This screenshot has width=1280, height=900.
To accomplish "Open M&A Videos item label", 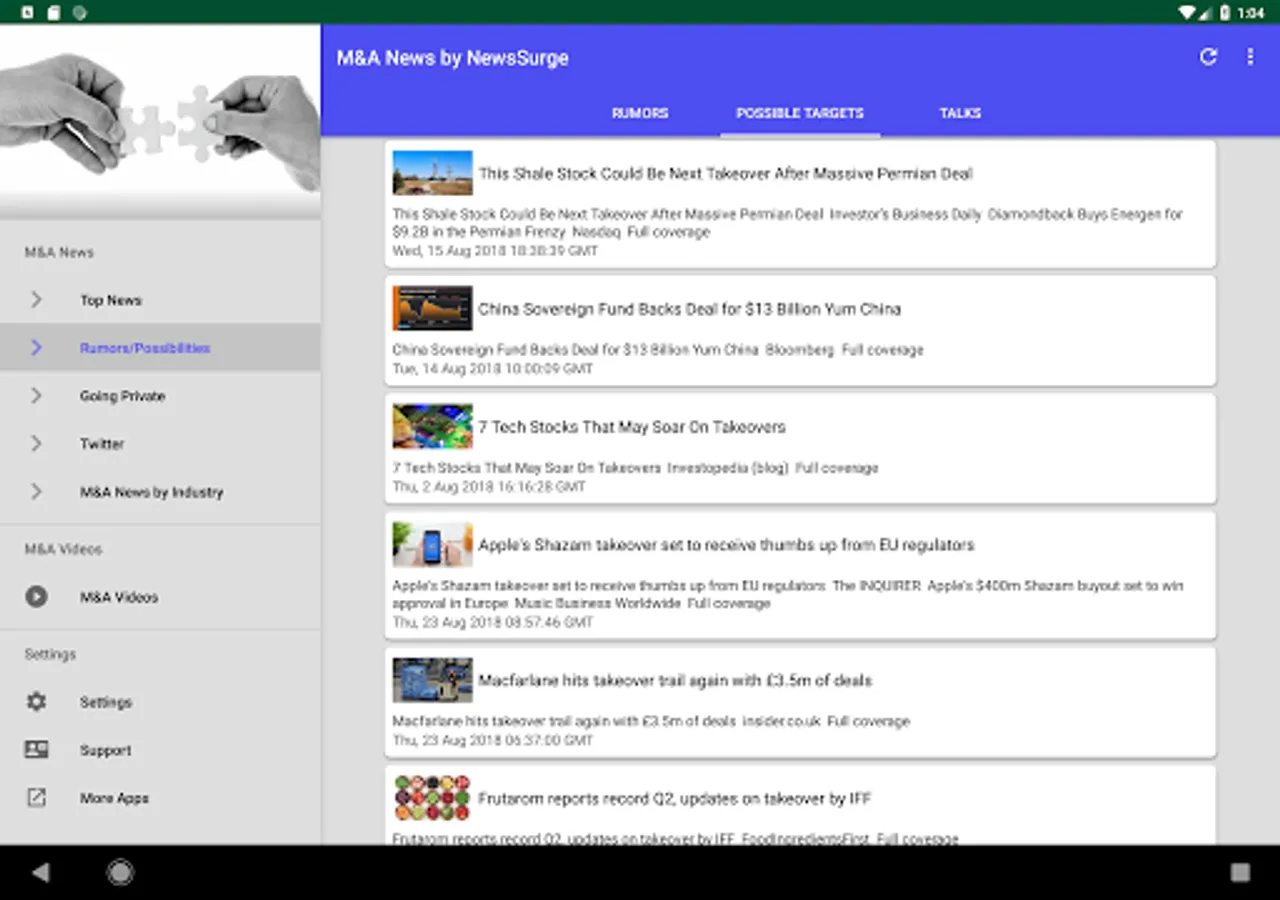I will coord(119,597).
